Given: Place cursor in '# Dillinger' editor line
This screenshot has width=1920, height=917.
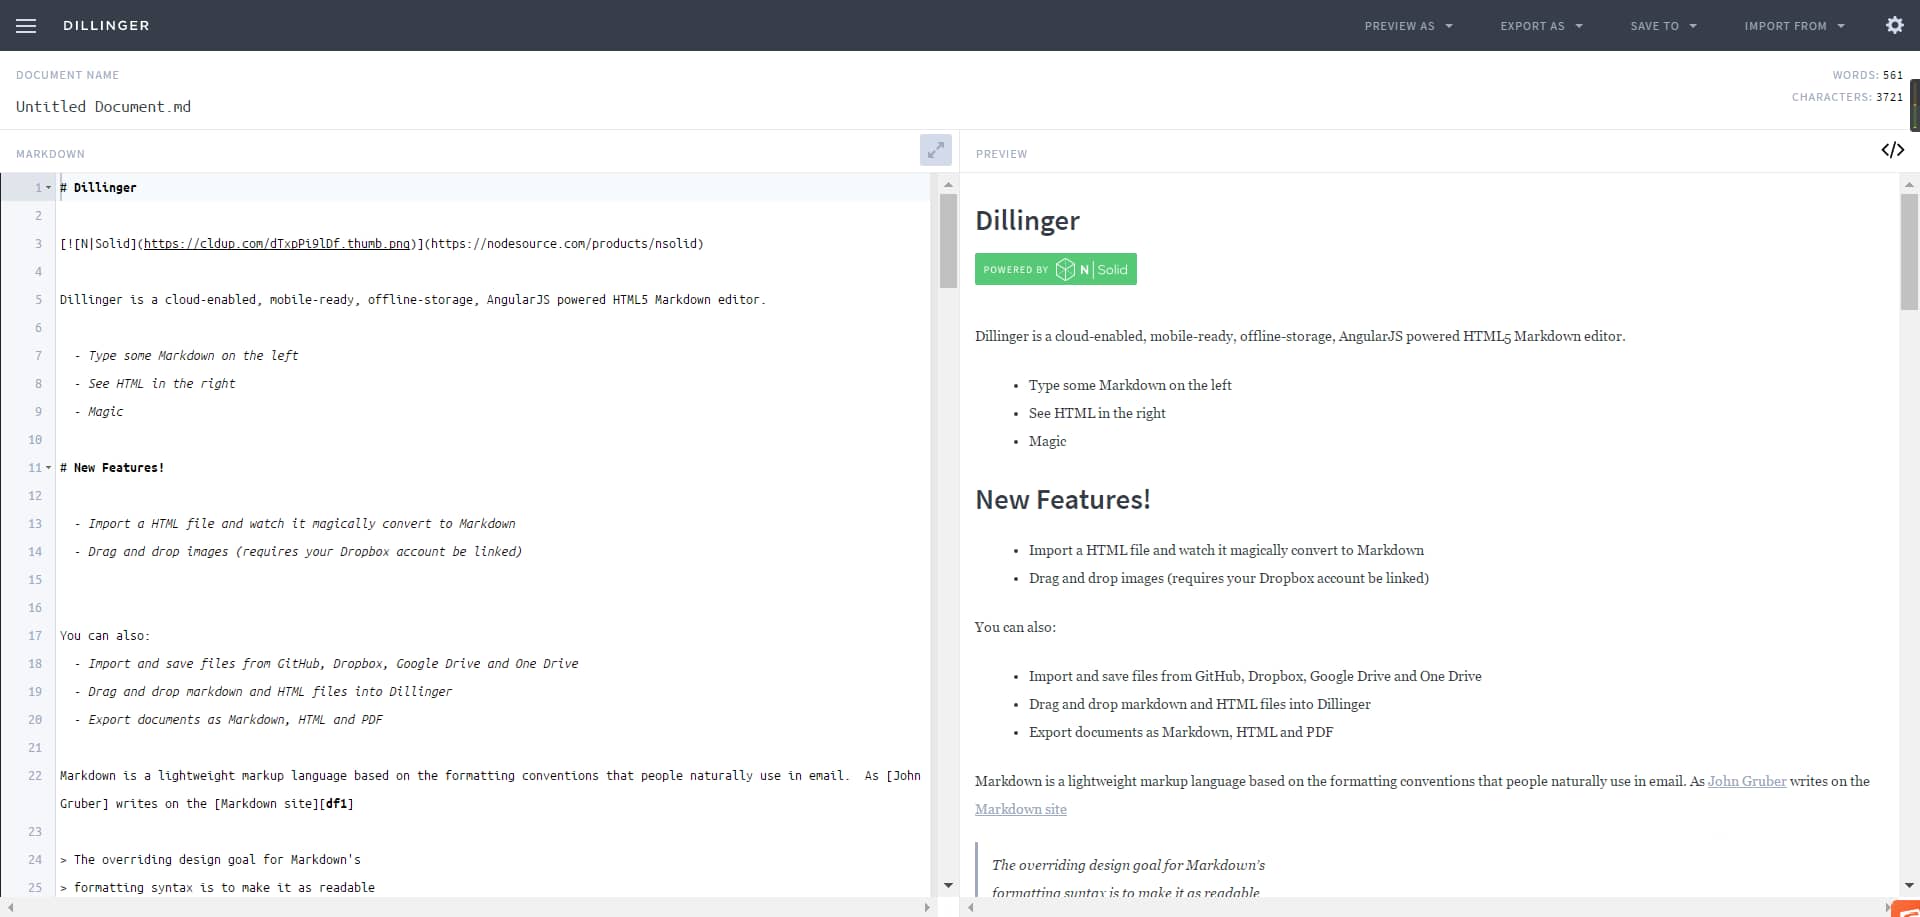Looking at the screenshot, I should [x=98, y=188].
